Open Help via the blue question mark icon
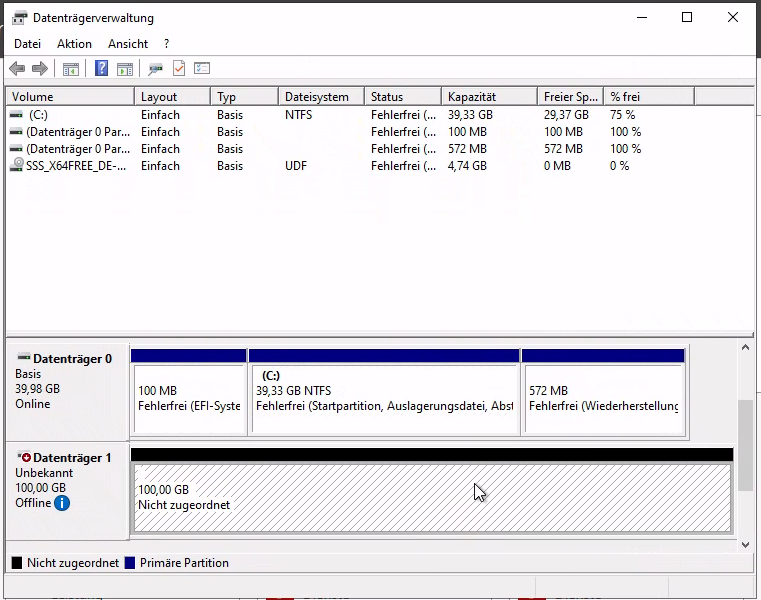The width and height of the screenshot is (761, 600). 101,69
